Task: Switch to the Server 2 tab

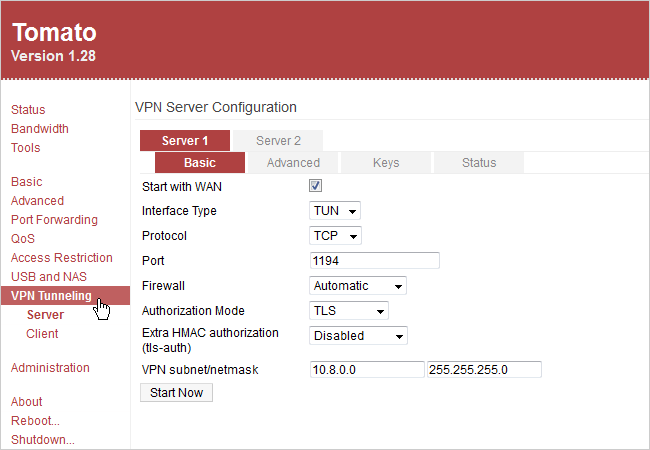Action: point(278,141)
